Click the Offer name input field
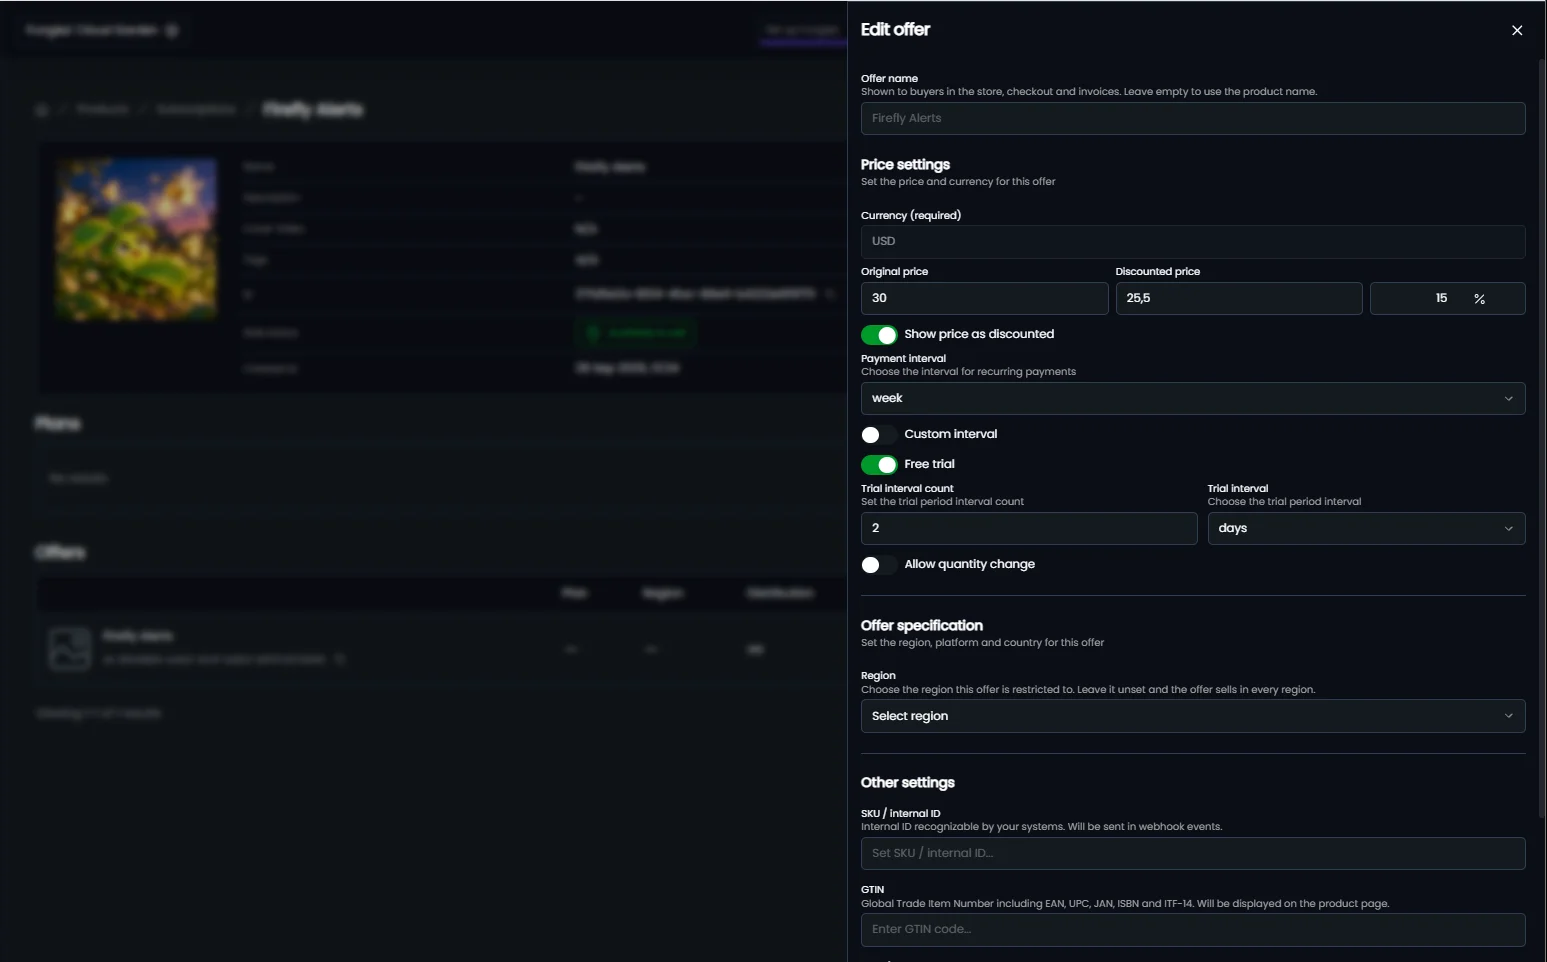Image resolution: width=1547 pixels, height=962 pixels. [1193, 118]
